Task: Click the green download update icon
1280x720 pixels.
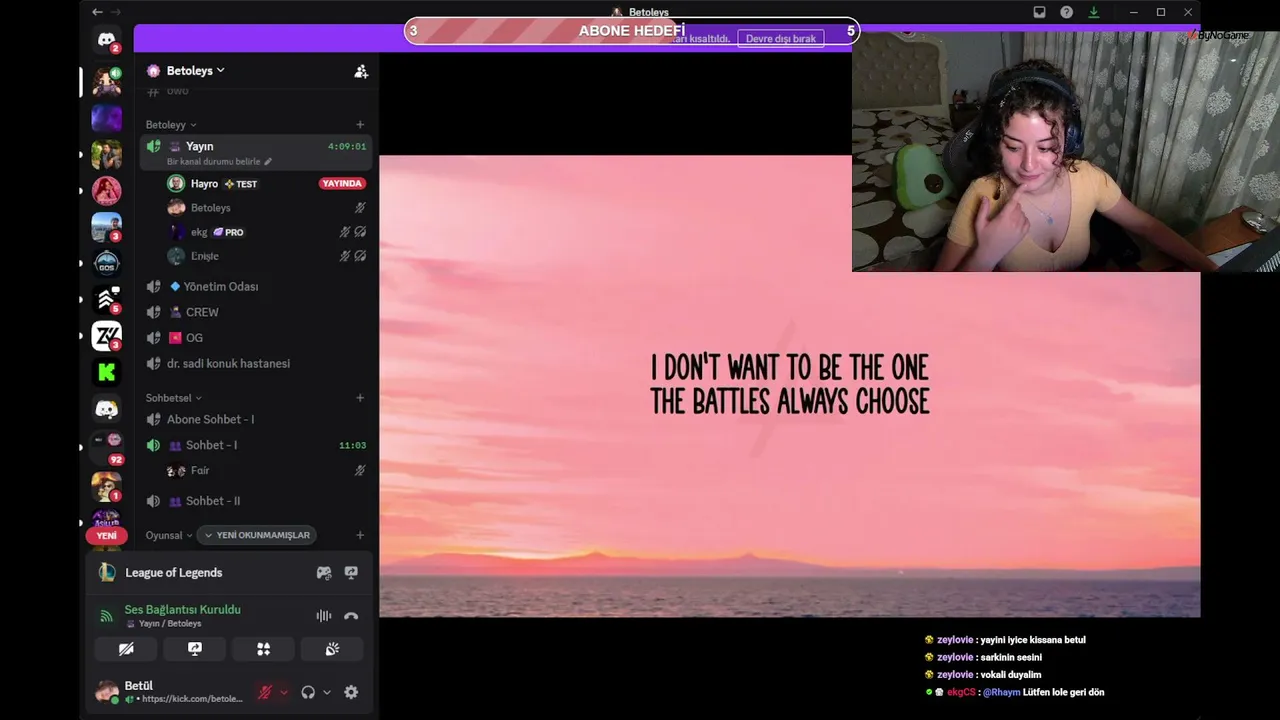Action: pos(1093,12)
